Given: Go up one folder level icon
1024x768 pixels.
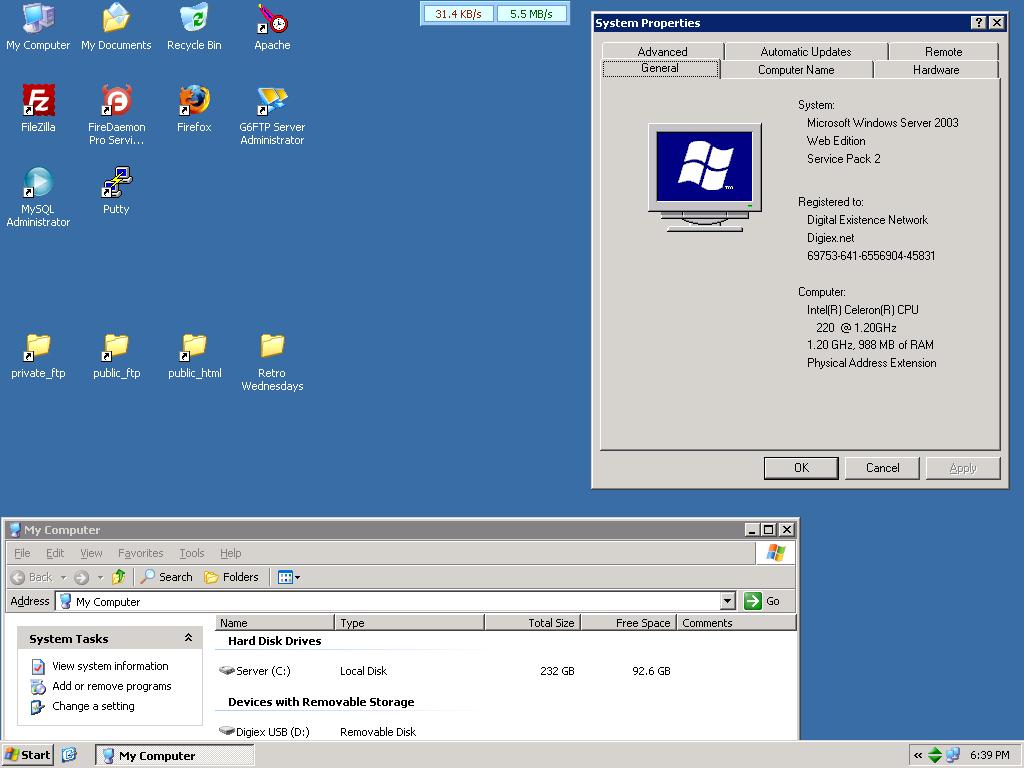Looking at the screenshot, I should [x=118, y=577].
